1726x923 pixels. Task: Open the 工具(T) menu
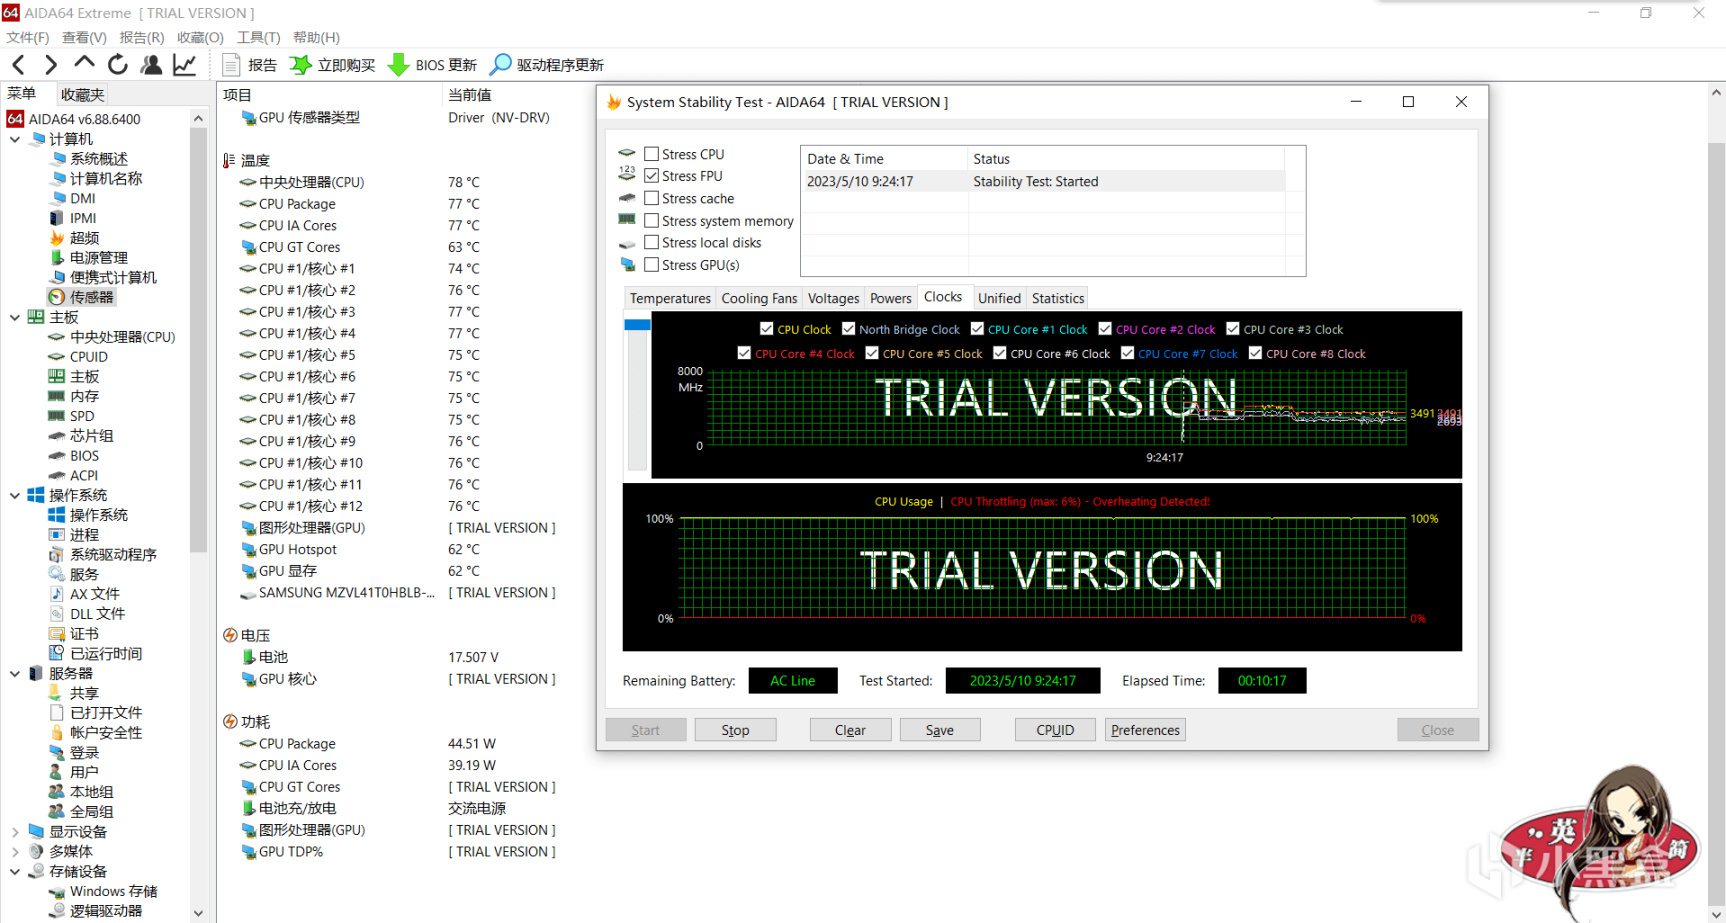click(258, 37)
